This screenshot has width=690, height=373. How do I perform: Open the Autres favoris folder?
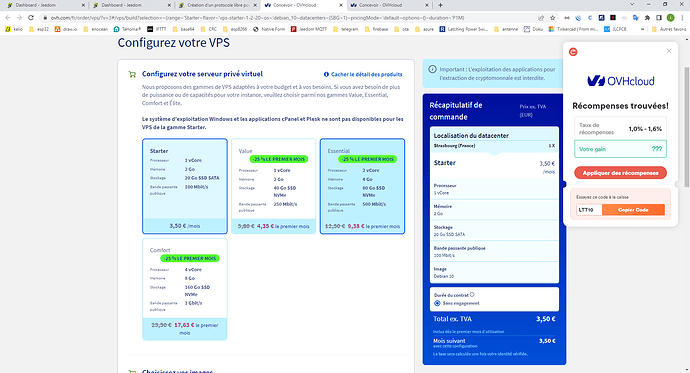coord(669,29)
